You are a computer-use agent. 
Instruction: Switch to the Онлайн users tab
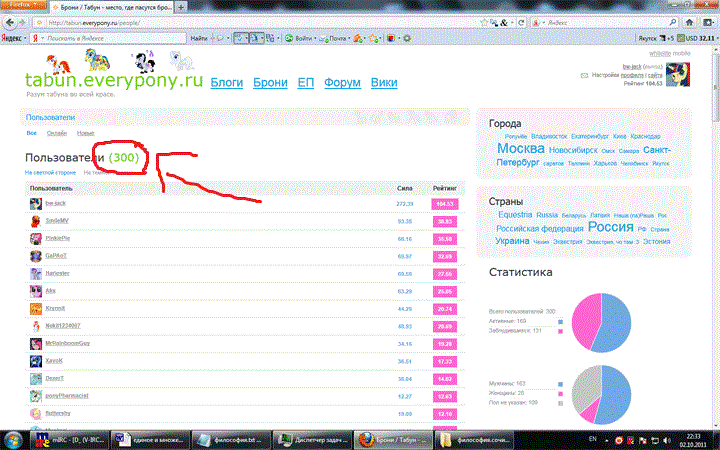pos(56,133)
